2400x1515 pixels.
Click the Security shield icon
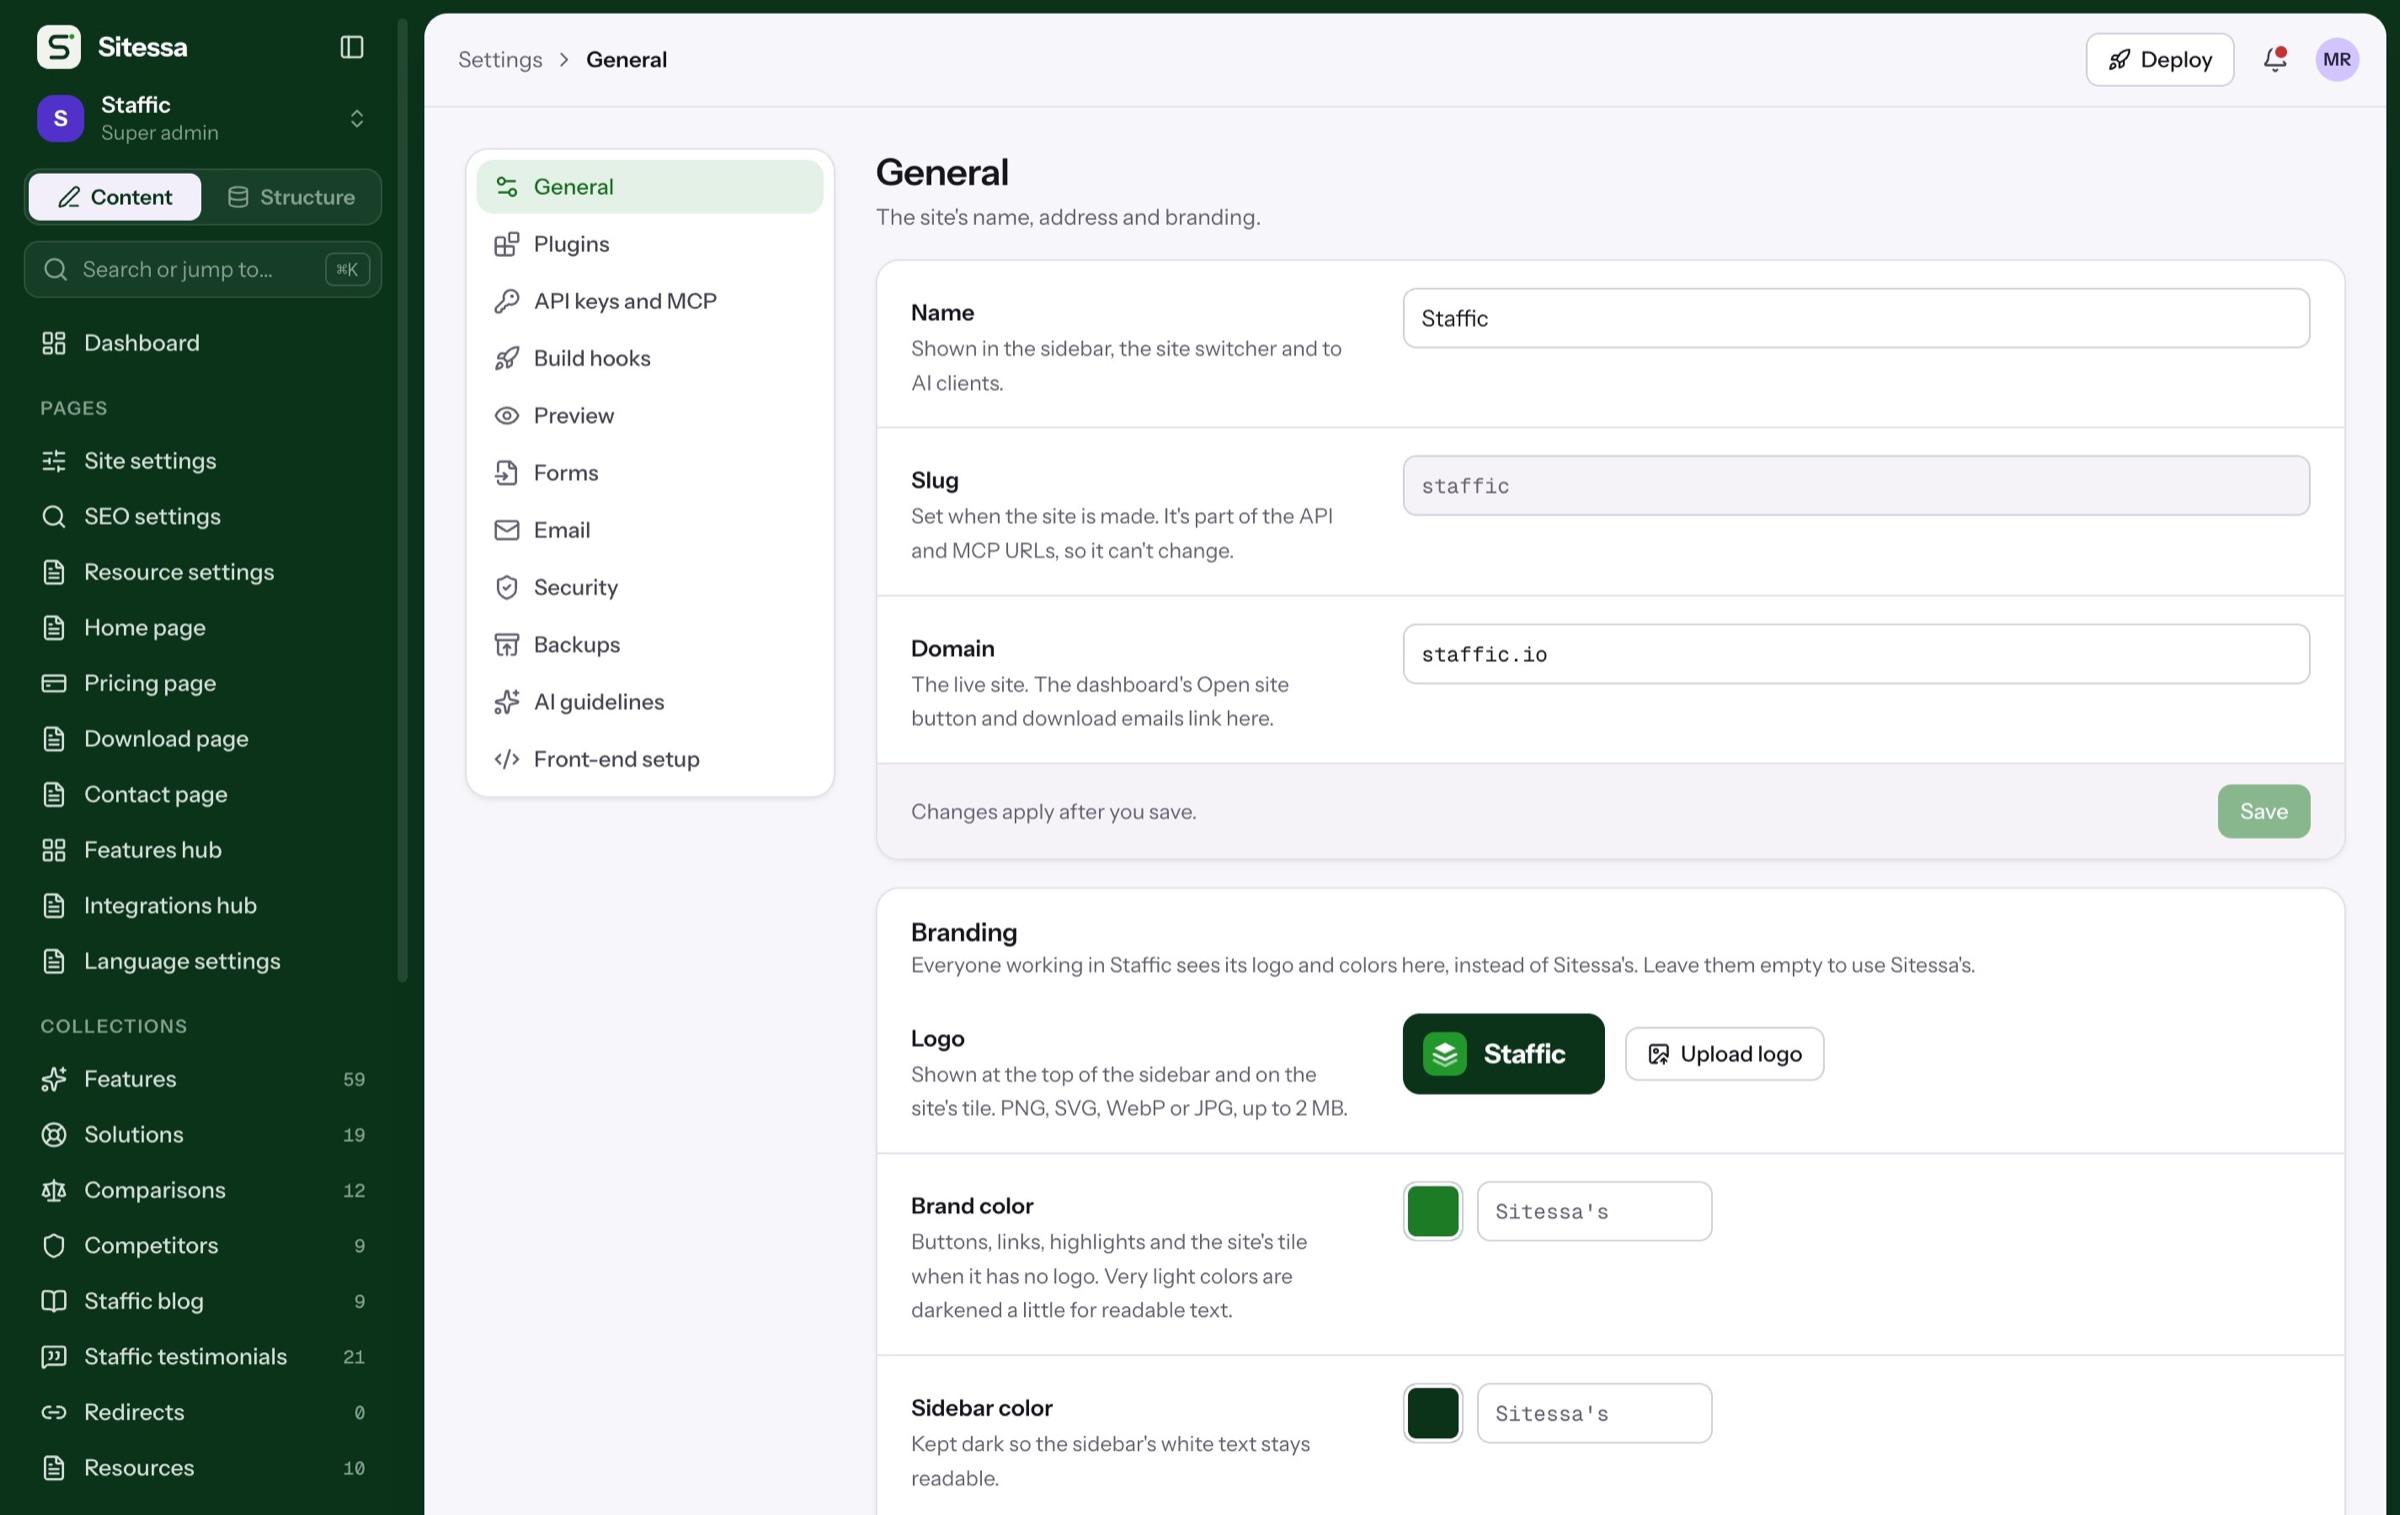pos(507,587)
